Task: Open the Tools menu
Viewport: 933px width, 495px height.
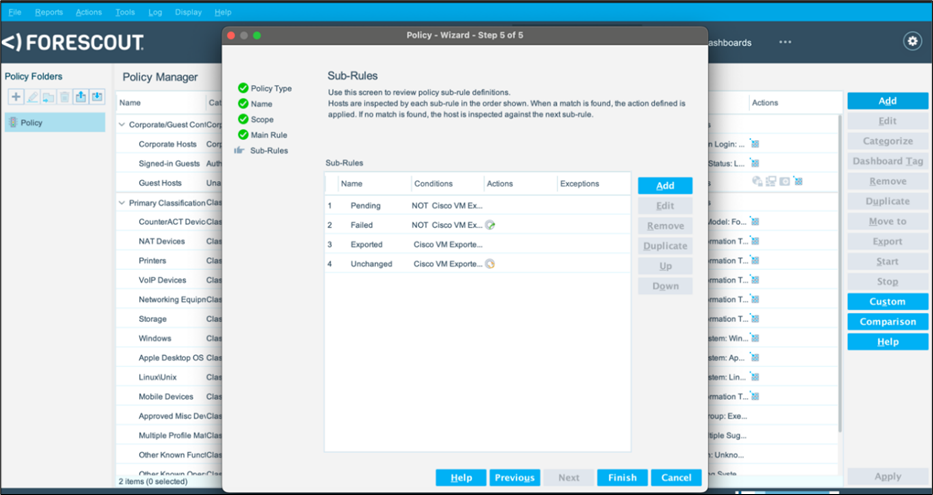Action: coord(125,12)
